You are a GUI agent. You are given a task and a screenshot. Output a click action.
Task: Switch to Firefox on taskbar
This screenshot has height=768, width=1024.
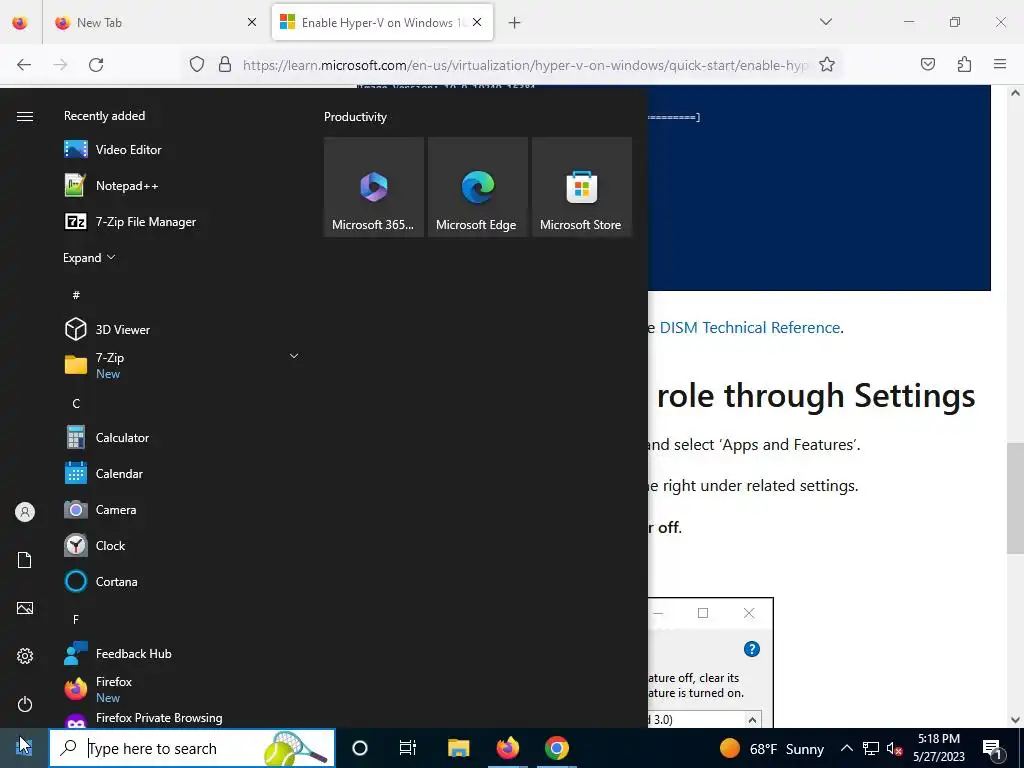507,748
